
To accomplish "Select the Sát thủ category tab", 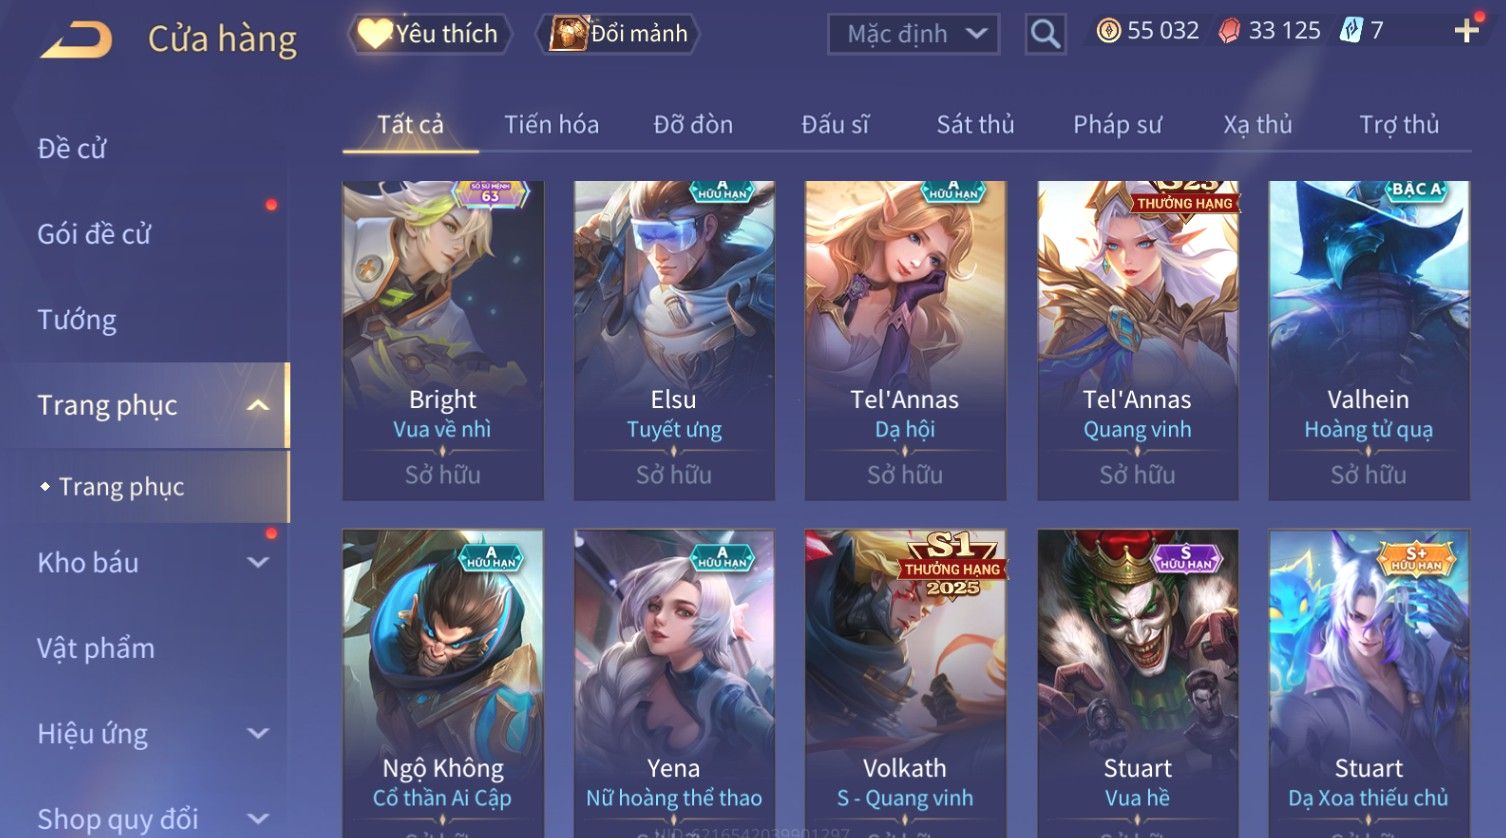I will point(975,124).
